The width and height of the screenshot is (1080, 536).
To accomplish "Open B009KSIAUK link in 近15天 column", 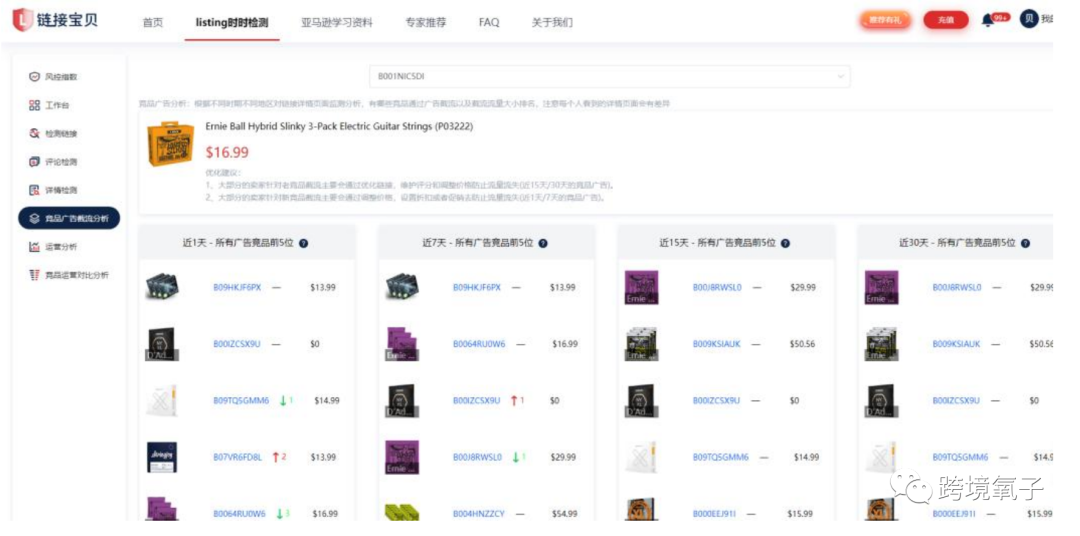I will pyautogui.click(x=717, y=344).
